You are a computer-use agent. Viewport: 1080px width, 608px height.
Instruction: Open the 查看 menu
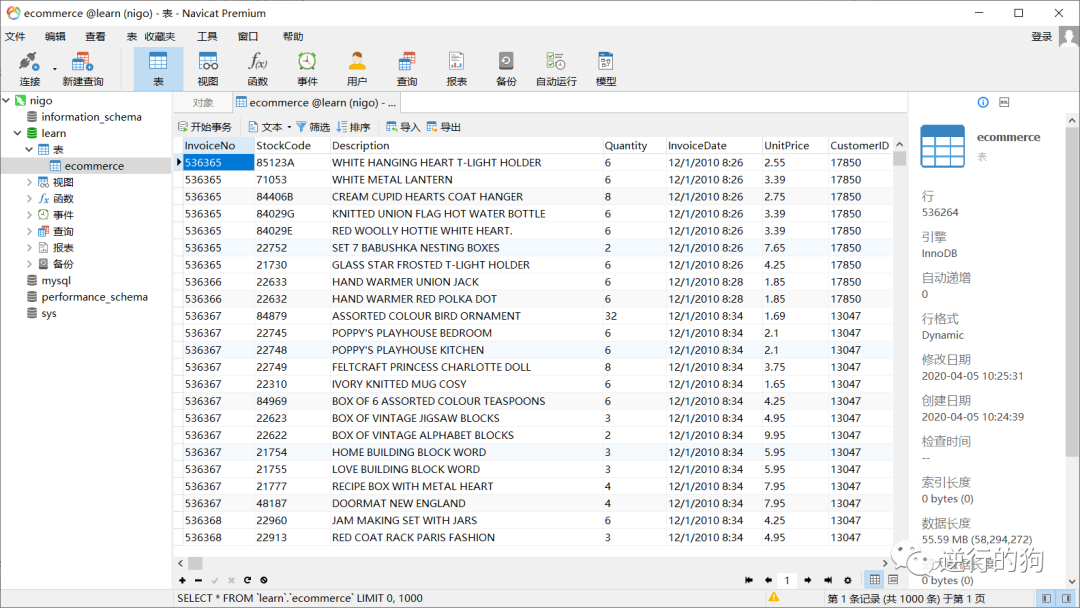(x=95, y=36)
